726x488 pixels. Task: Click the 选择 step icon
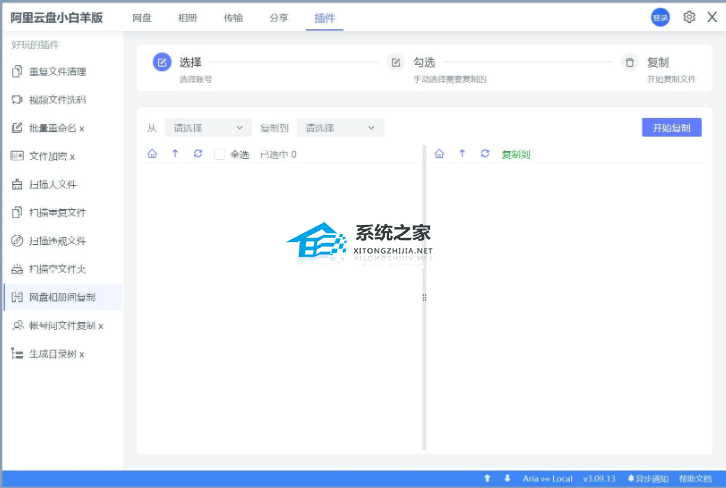point(162,62)
